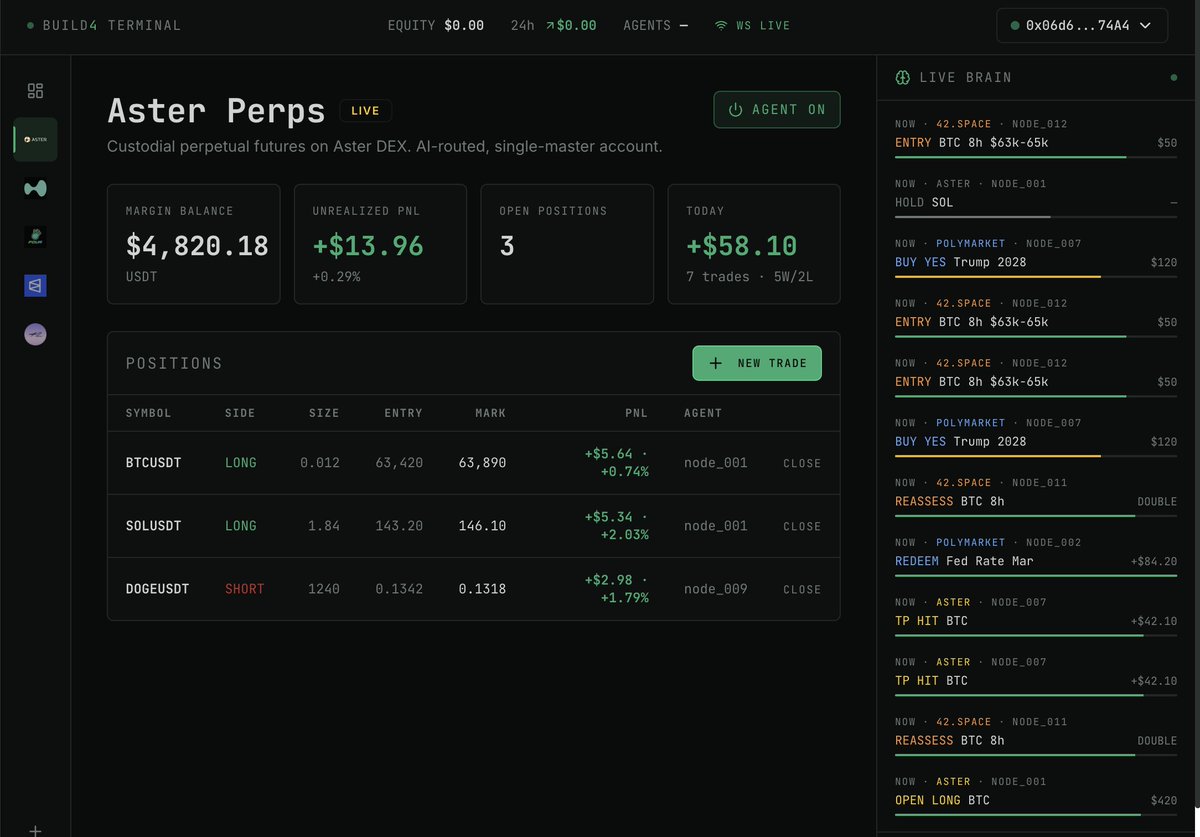Click the AGENT column header
This screenshot has width=1200, height=837.
tap(703, 413)
